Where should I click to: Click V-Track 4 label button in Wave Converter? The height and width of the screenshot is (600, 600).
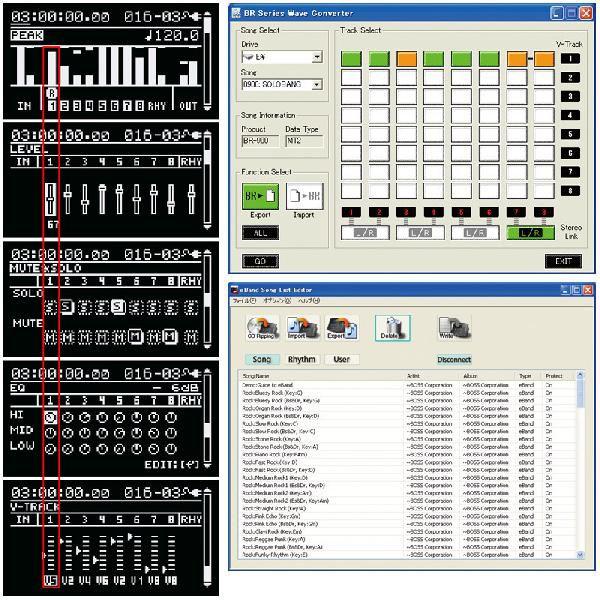click(x=570, y=115)
